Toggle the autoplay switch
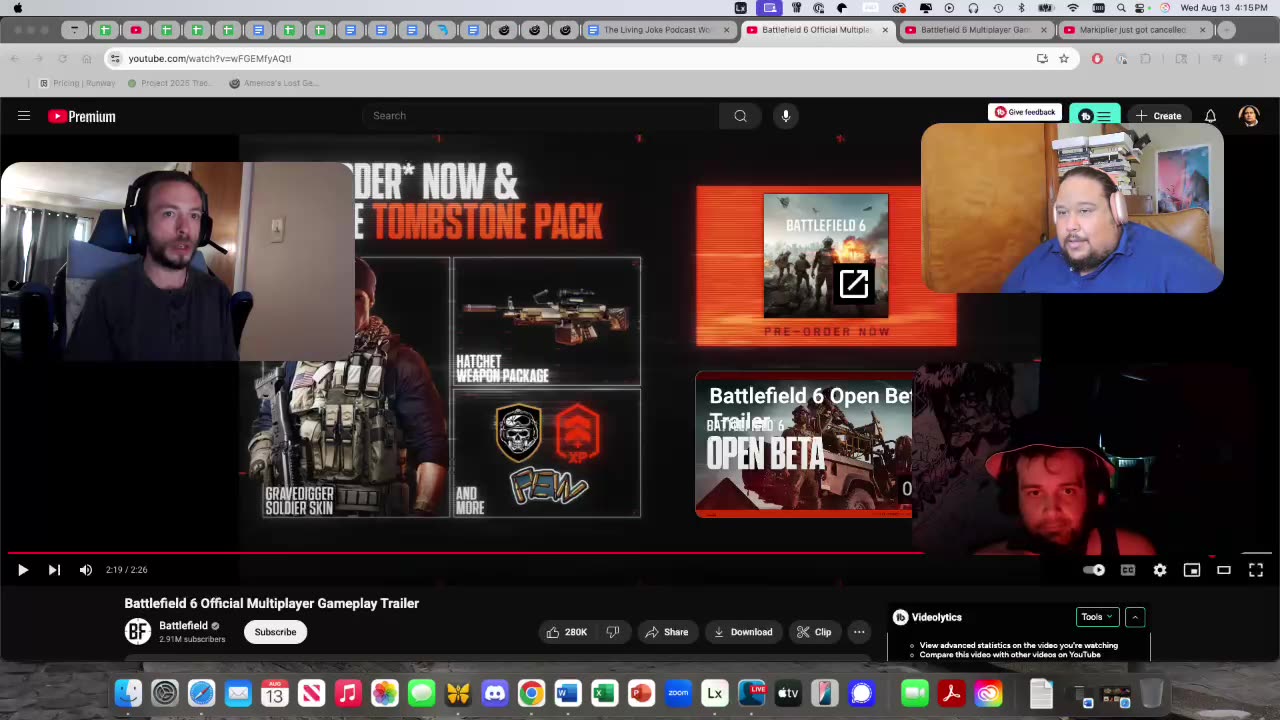 click(x=1094, y=570)
